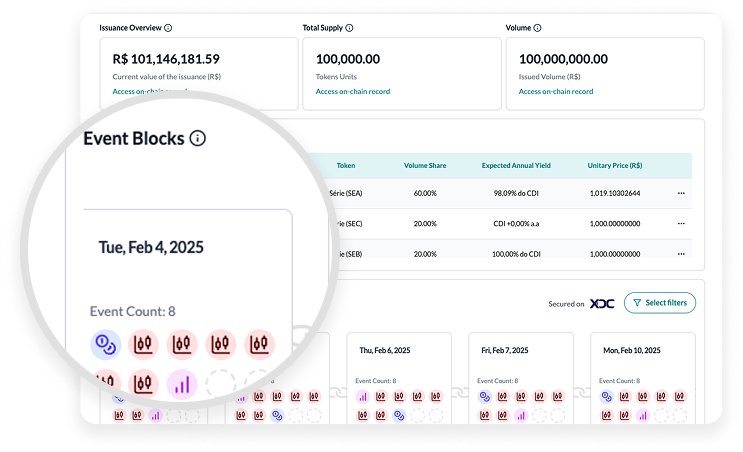Open Access on-chain record under Total Supply
Viewport: 743px width, 452px height.
click(x=353, y=91)
